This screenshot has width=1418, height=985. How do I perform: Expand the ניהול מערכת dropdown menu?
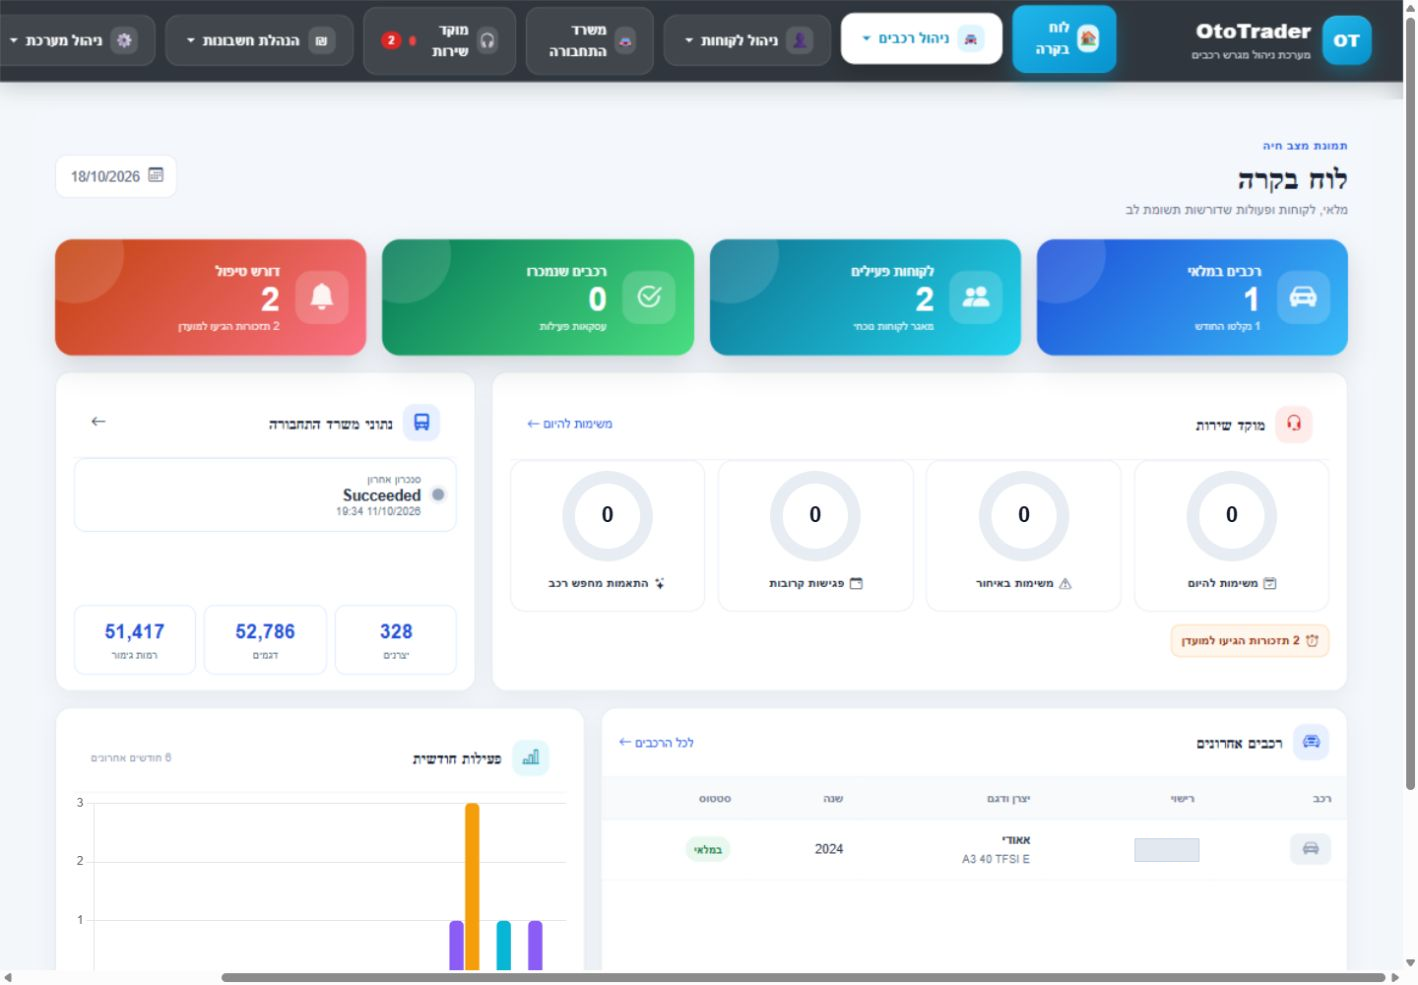[x=77, y=40]
